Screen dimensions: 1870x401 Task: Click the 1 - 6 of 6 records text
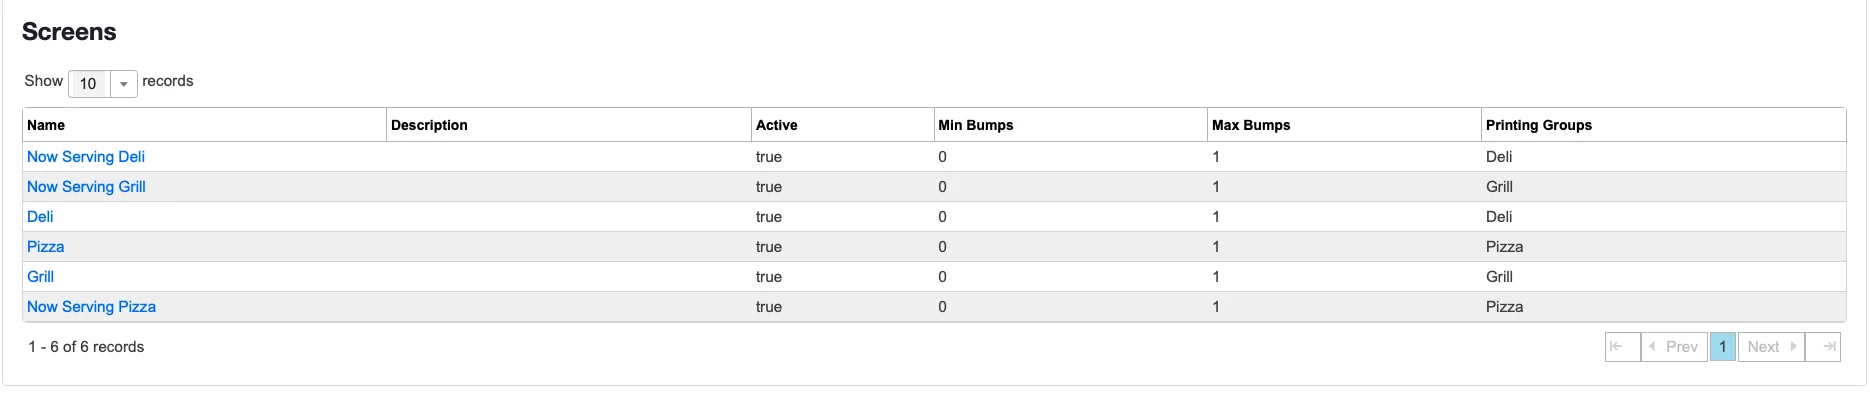coord(86,347)
